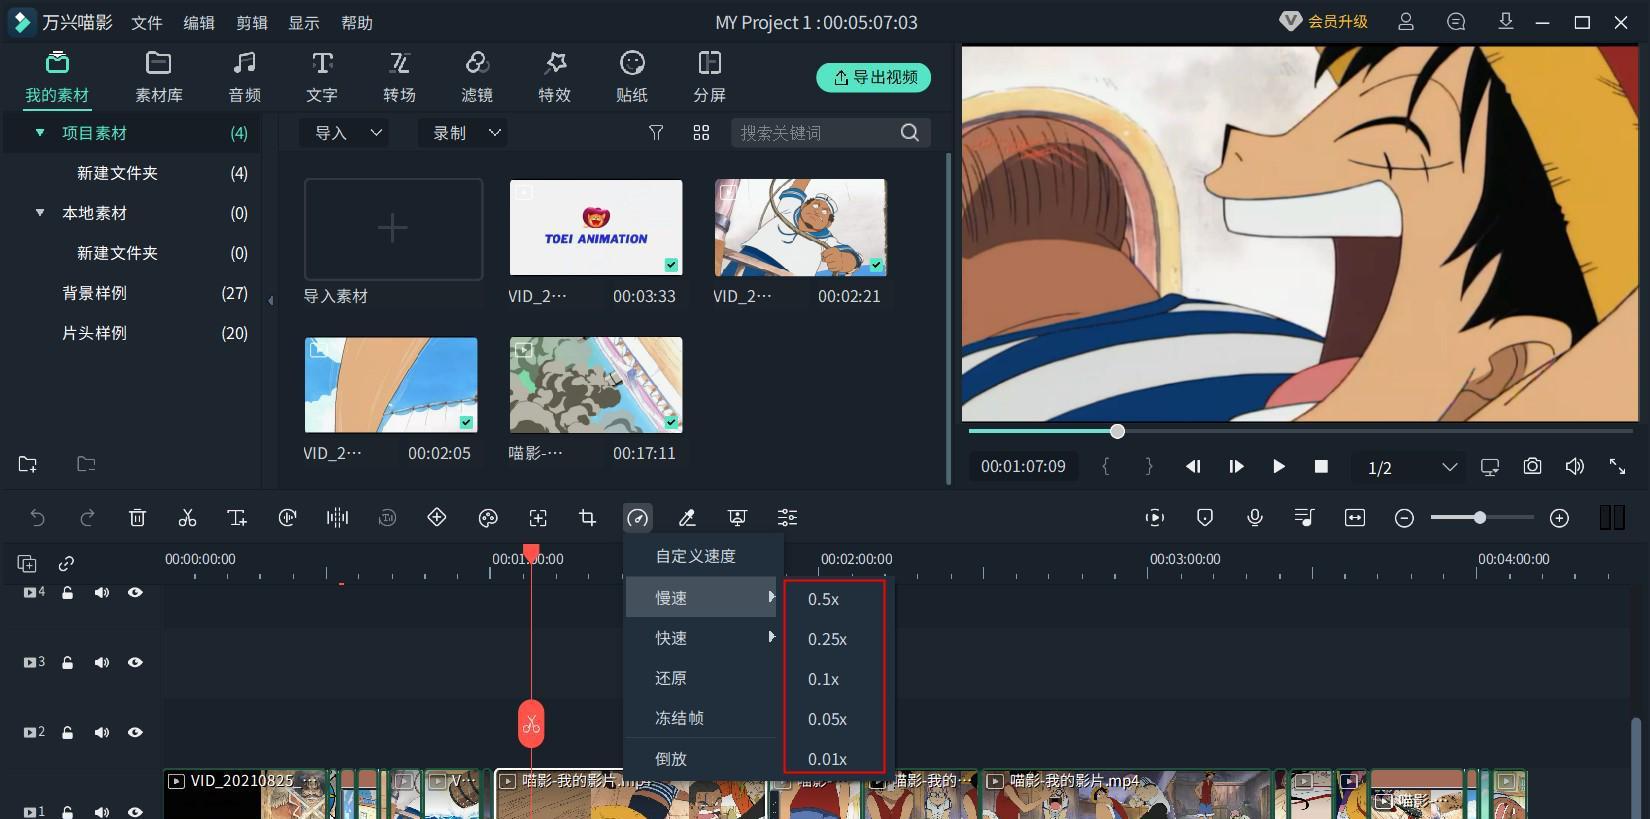Collapse the 项目素材 tree node
This screenshot has width=1650, height=819.
40,133
